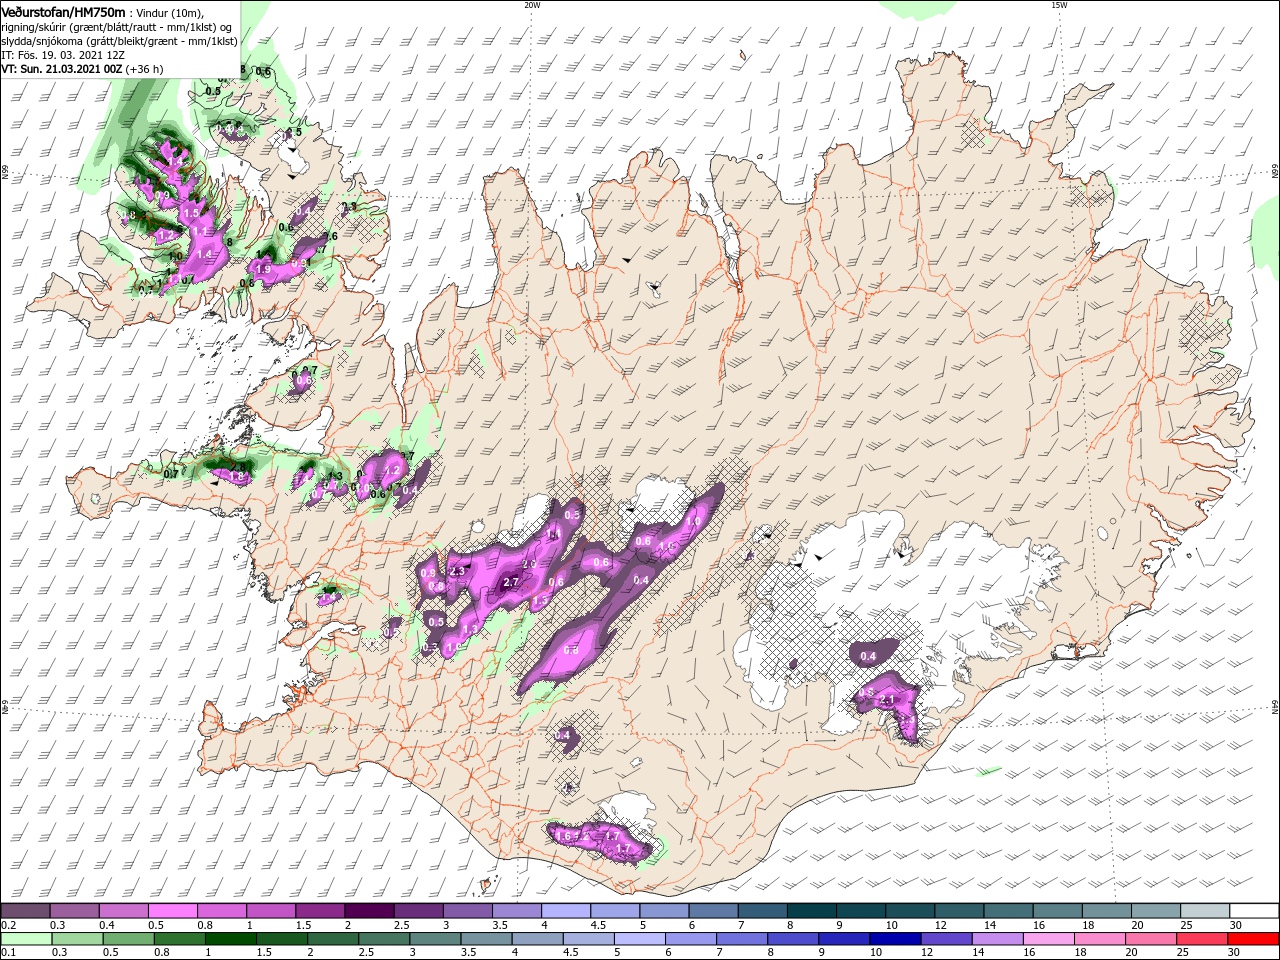Click the 2.1 value on the glacier
The width and height of the screenshot is (1280, 960).
pyautogui.click(x=886, y=700)
